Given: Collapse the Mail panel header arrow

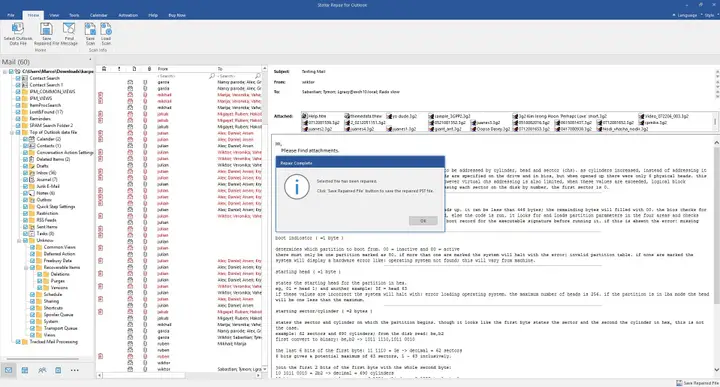Looking at the screenshot, I should click(x=90, y=60).
